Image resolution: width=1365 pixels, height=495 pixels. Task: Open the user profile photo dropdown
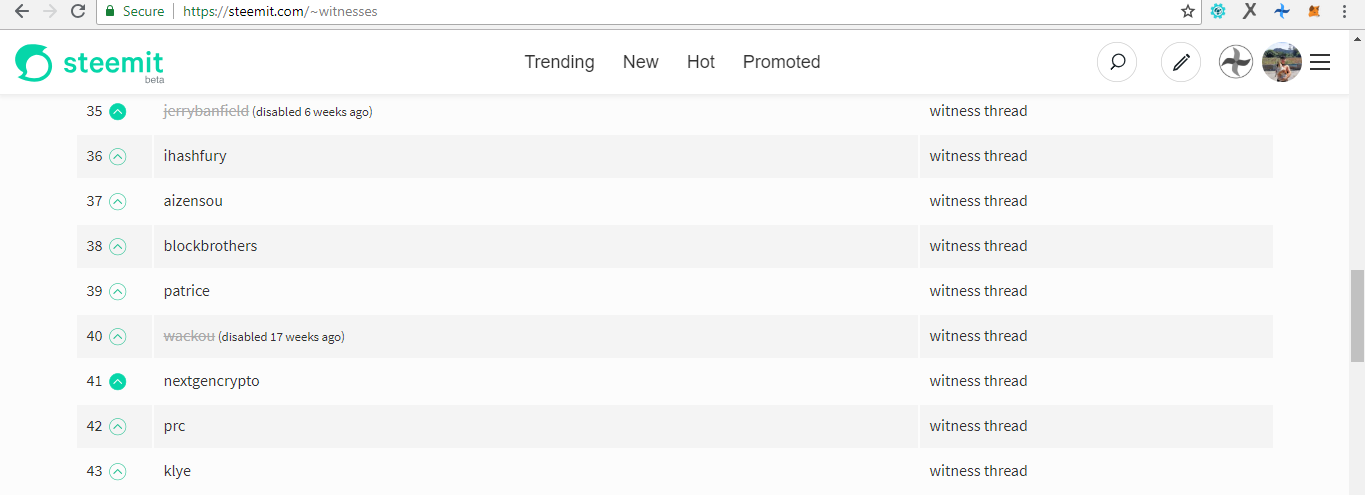(1282, 62)
